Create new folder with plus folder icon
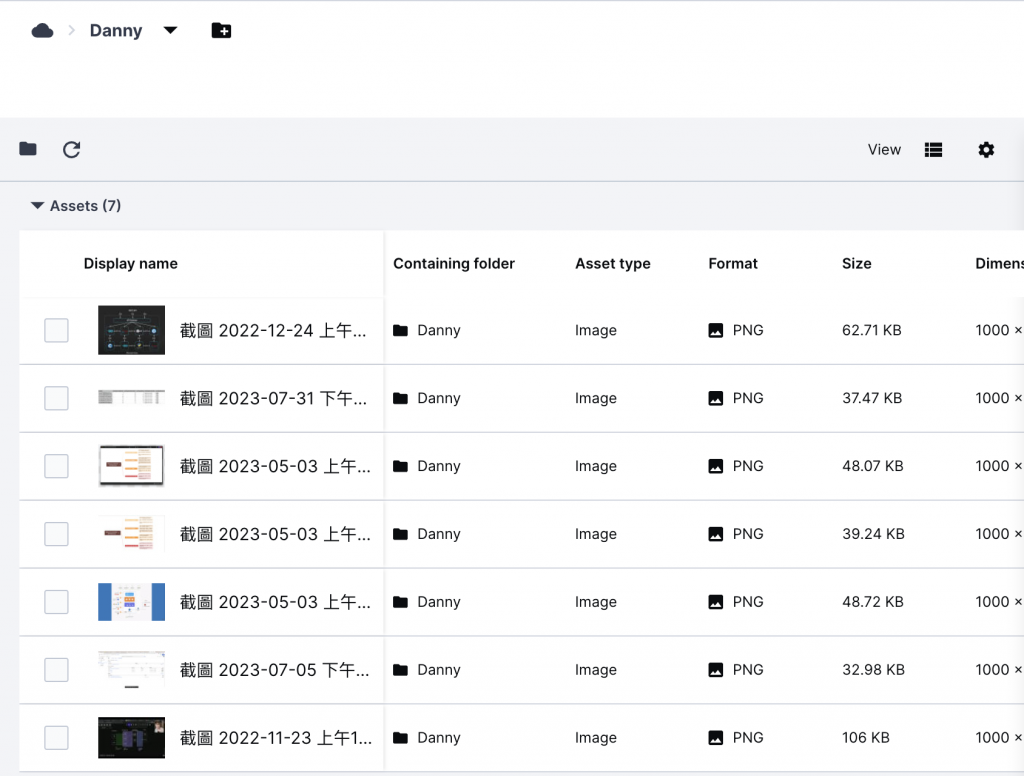 coord(221,31)
